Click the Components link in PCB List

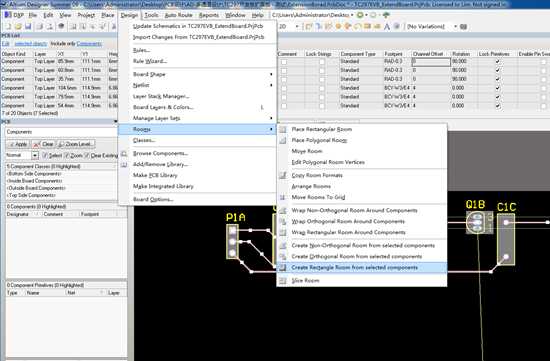coord(89,44)
